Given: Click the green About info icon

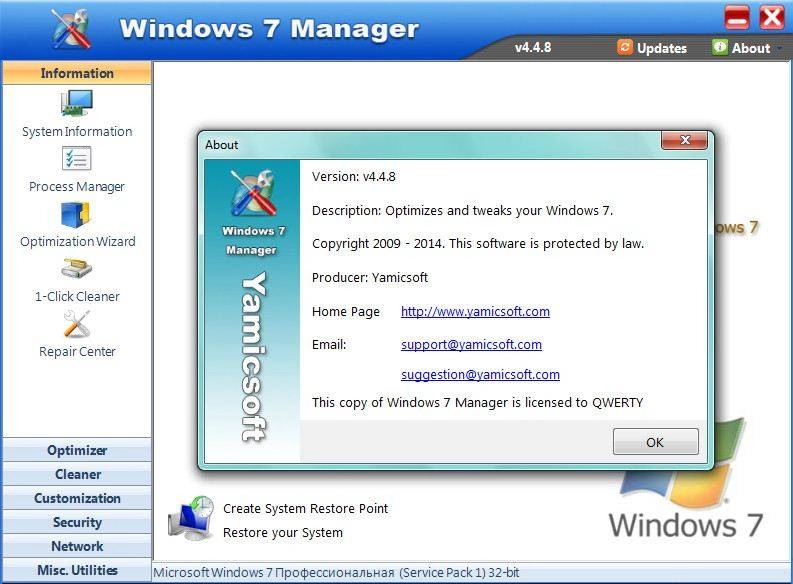Looking at the screenshot, I should (719, 47).
